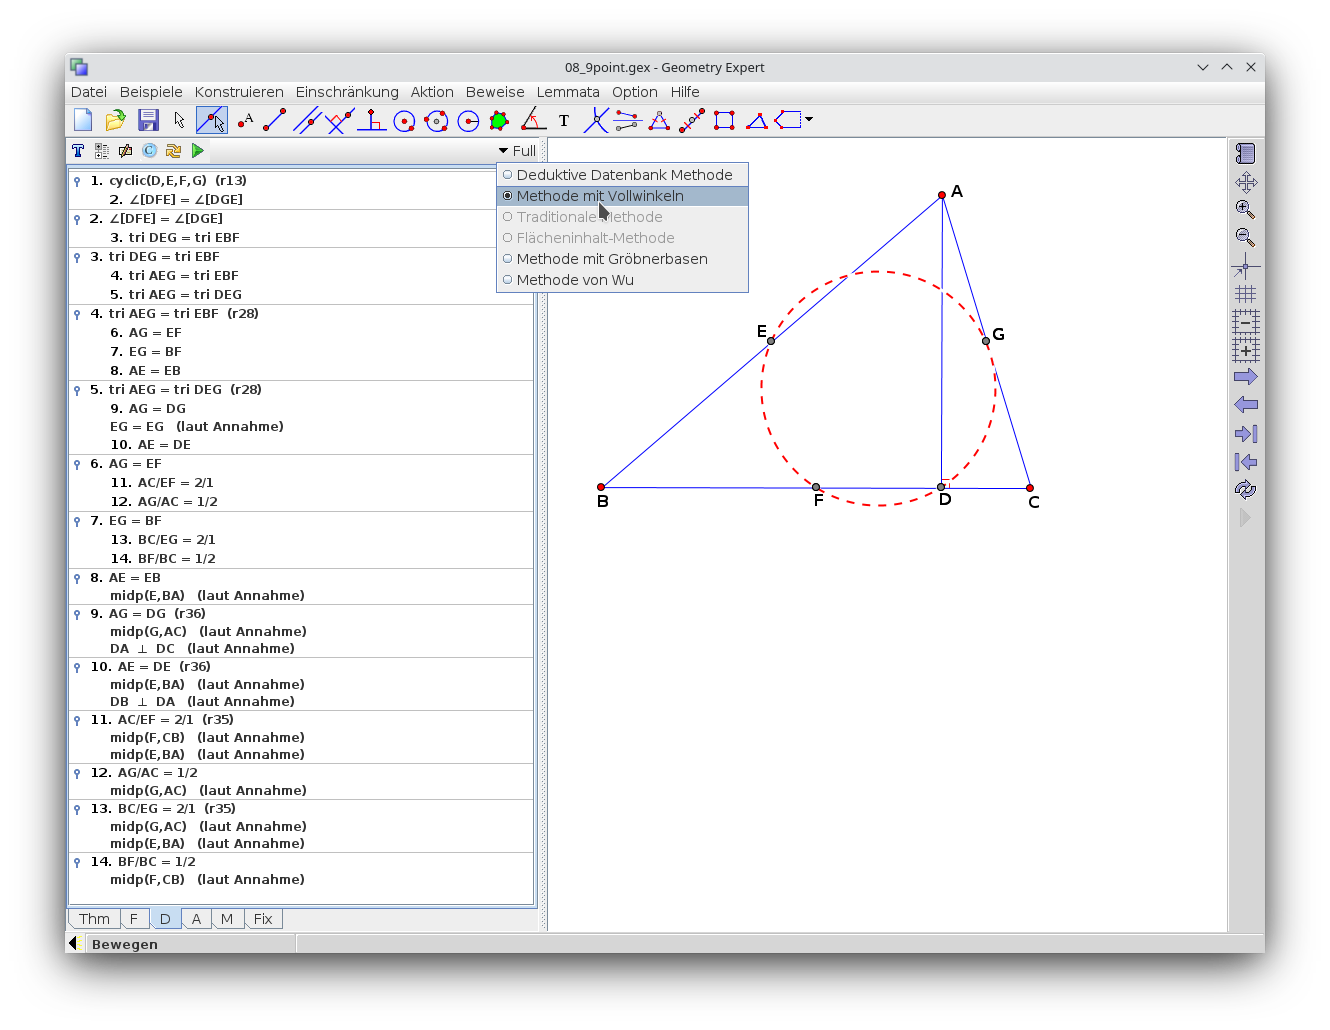
Task: Choose Methode mit Gröbnerbasen option
Action: coord(611,259)
